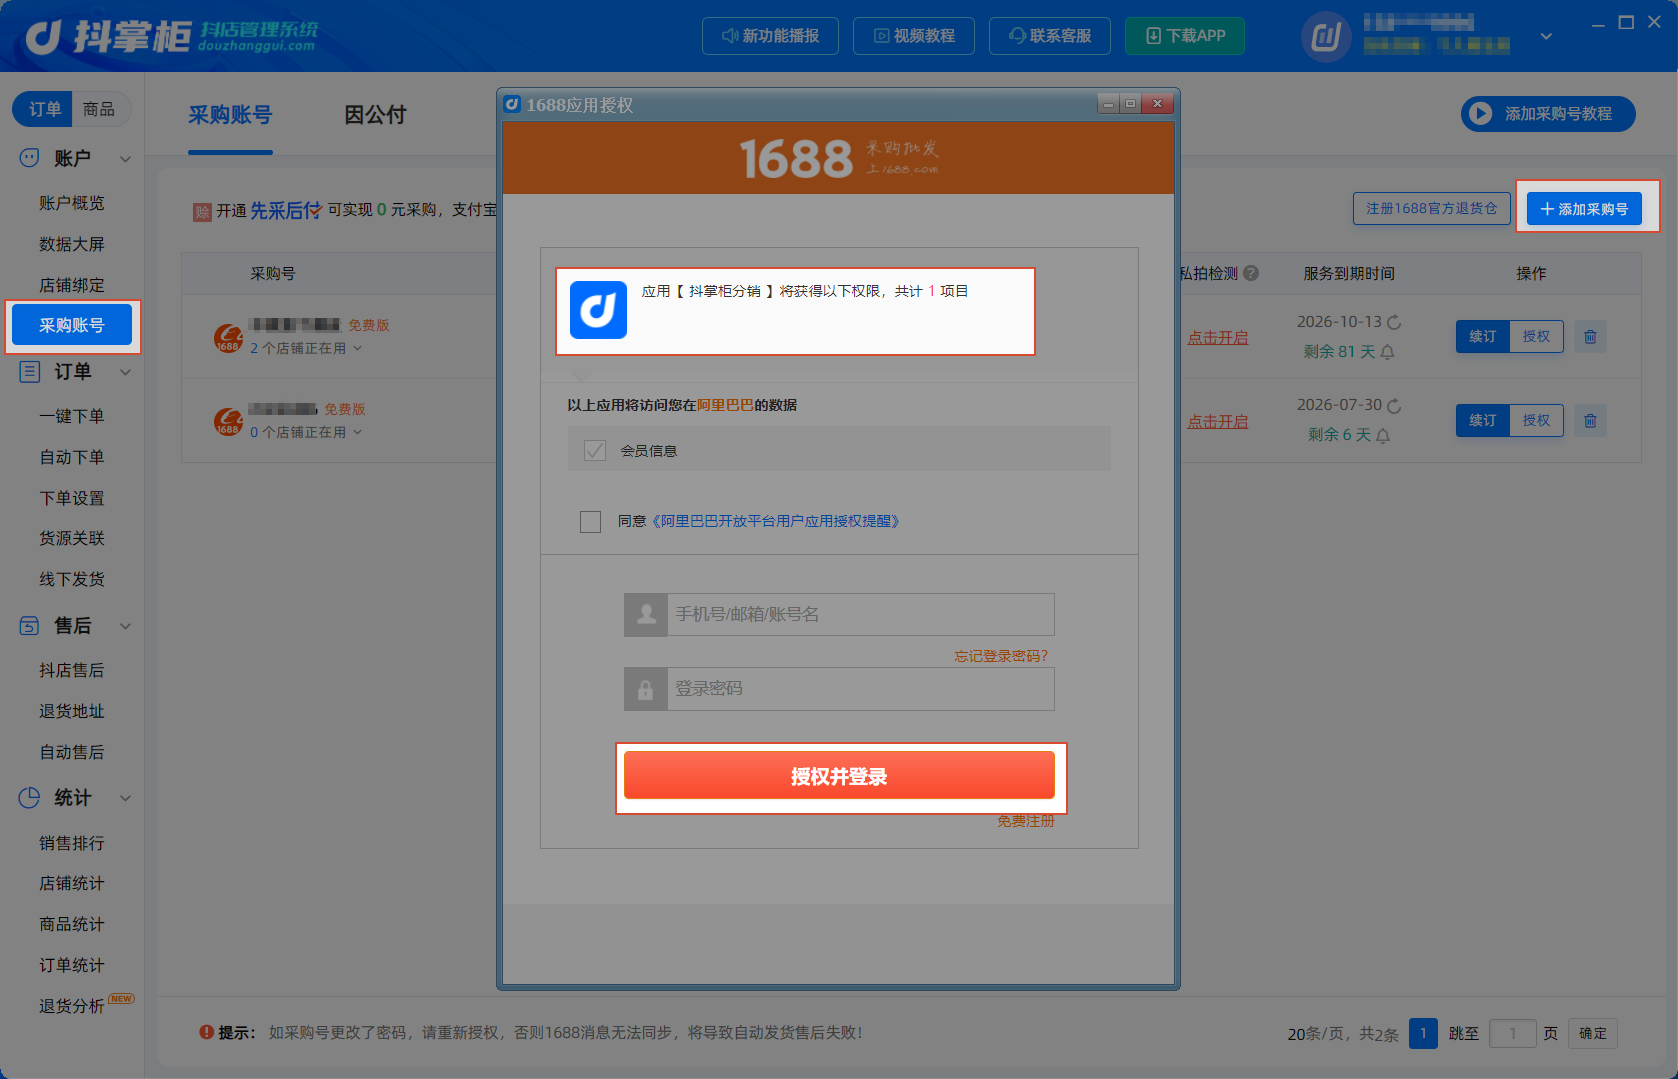Contact support via 联系客服
Viewport: 1678px width, 1079px height.
point(1050,36)
